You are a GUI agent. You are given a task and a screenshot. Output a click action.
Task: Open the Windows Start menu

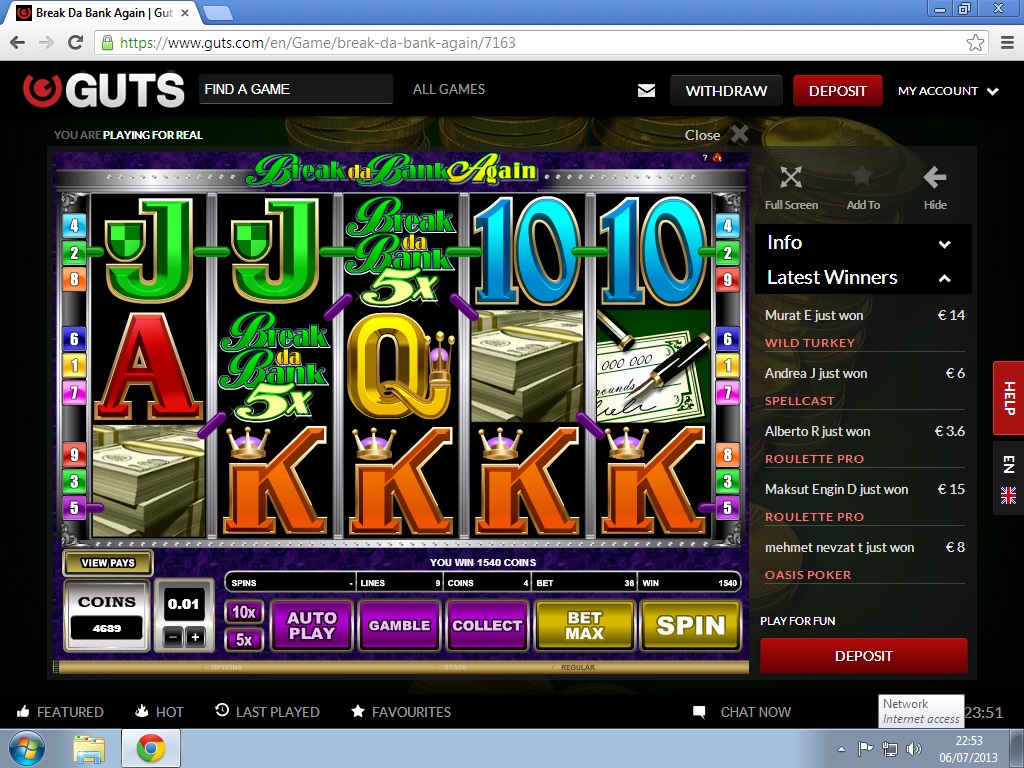tap(27, 748)
